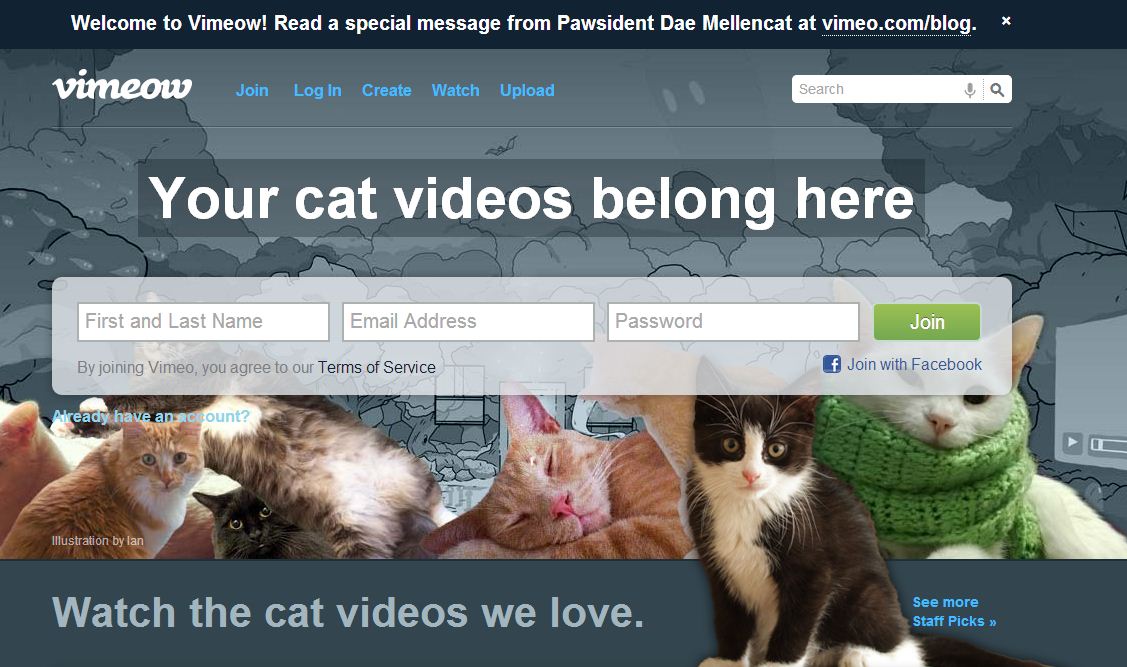Screen dimensions: 1127x667
Task: Activate the microphone voice search icon
Action: [x=970, y=90]
